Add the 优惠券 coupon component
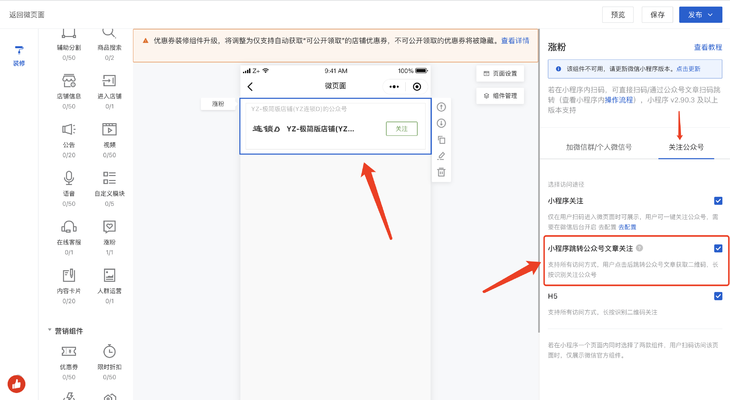 69,362
